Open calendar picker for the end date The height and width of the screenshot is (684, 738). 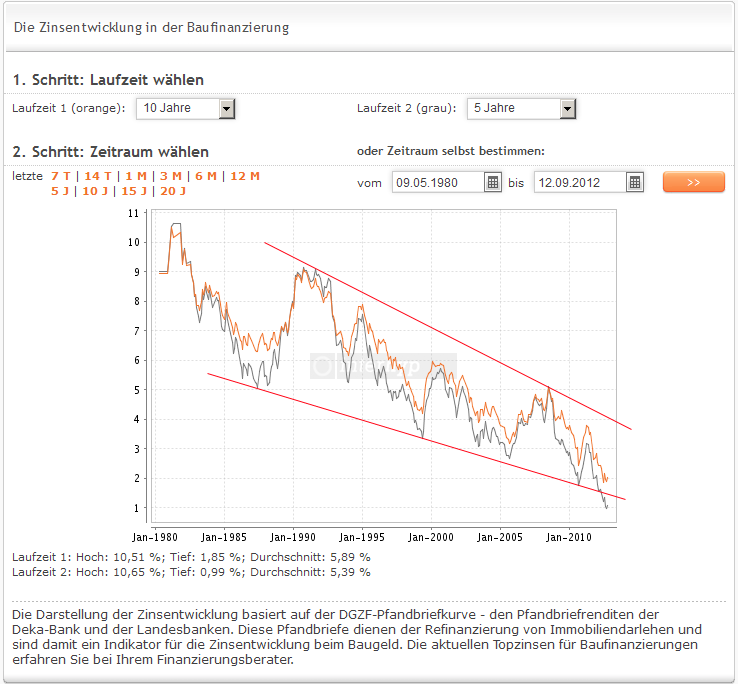click(635, 182)
